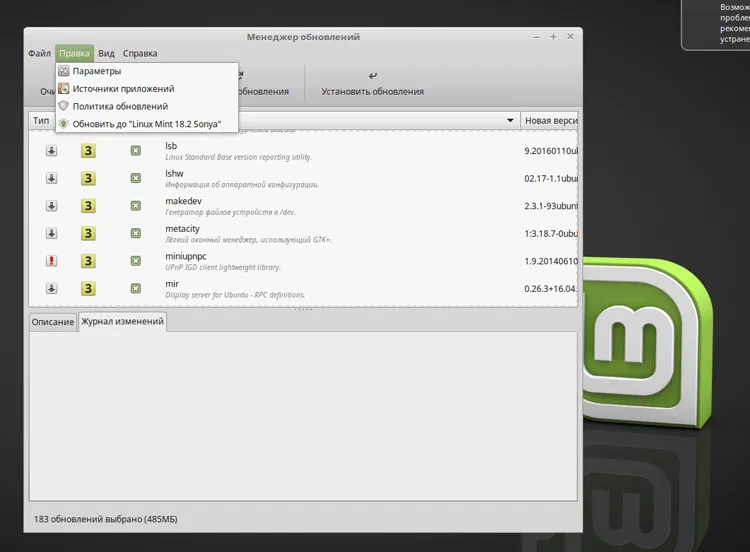Uncheck the miniupnpc update checkbox
This screenshot has width=750, height=552.
point(136,261)
